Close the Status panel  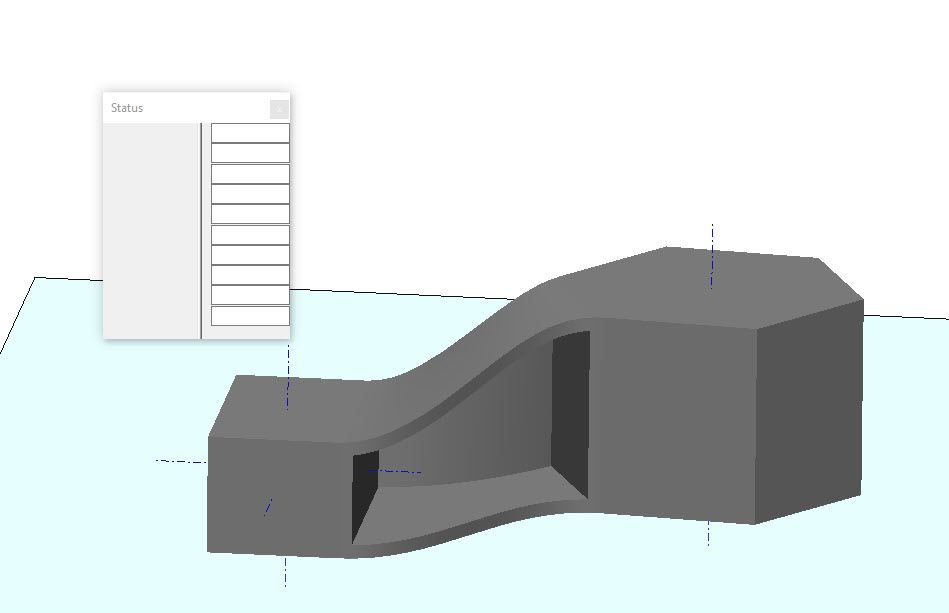point(279,110)
